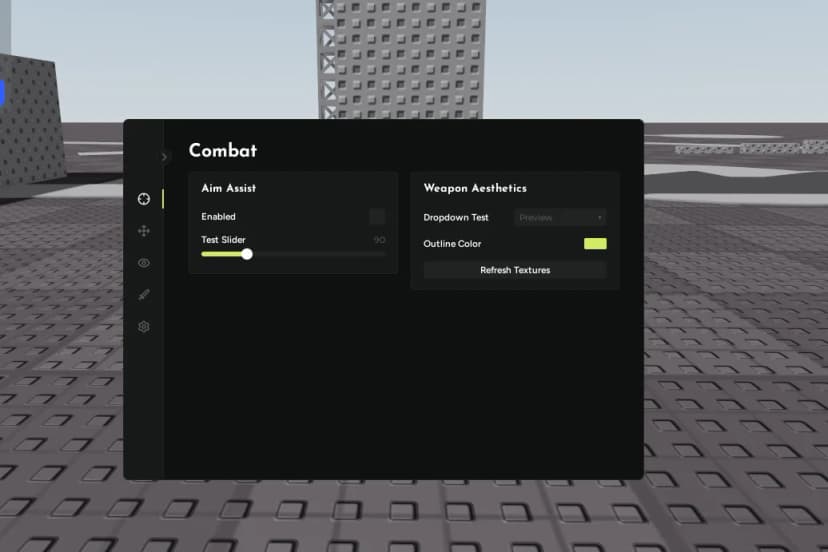The height and width of the screenshot is (552, 828).
Task: Open the Dropdown Test combo box
Action: point(560,218)
